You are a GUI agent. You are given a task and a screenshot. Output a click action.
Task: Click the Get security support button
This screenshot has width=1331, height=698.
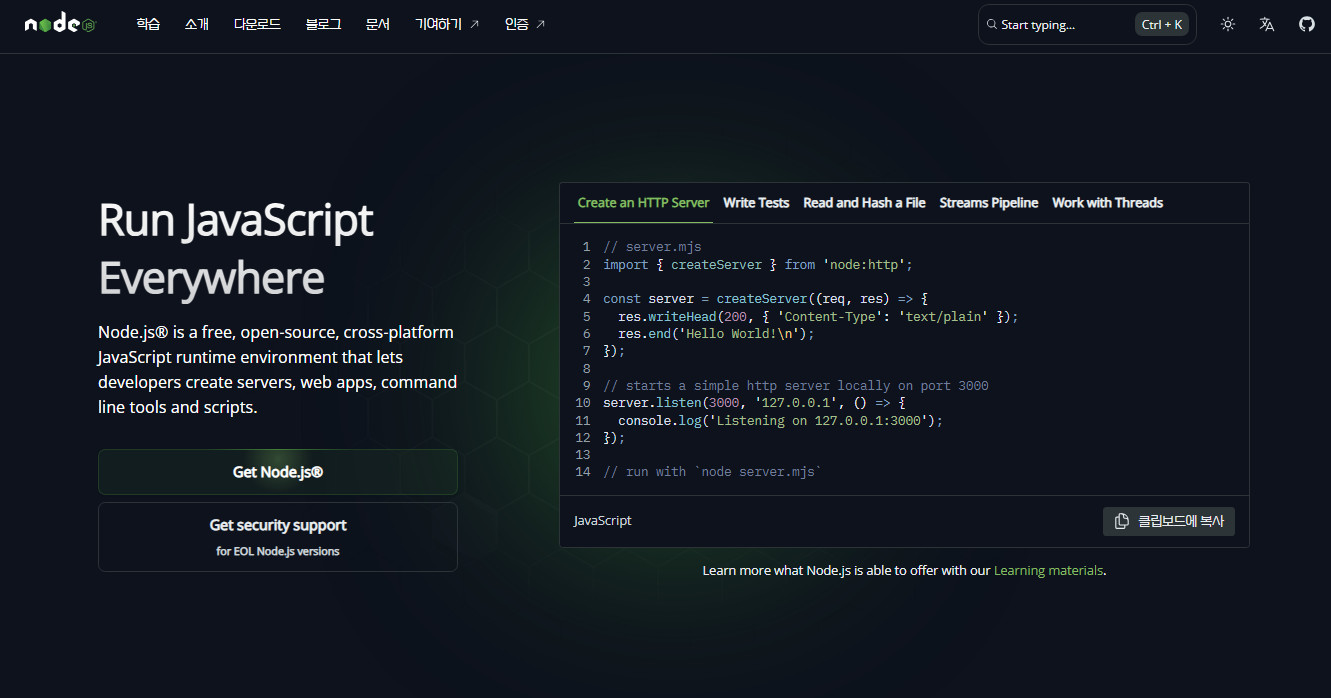pos(278,537)
